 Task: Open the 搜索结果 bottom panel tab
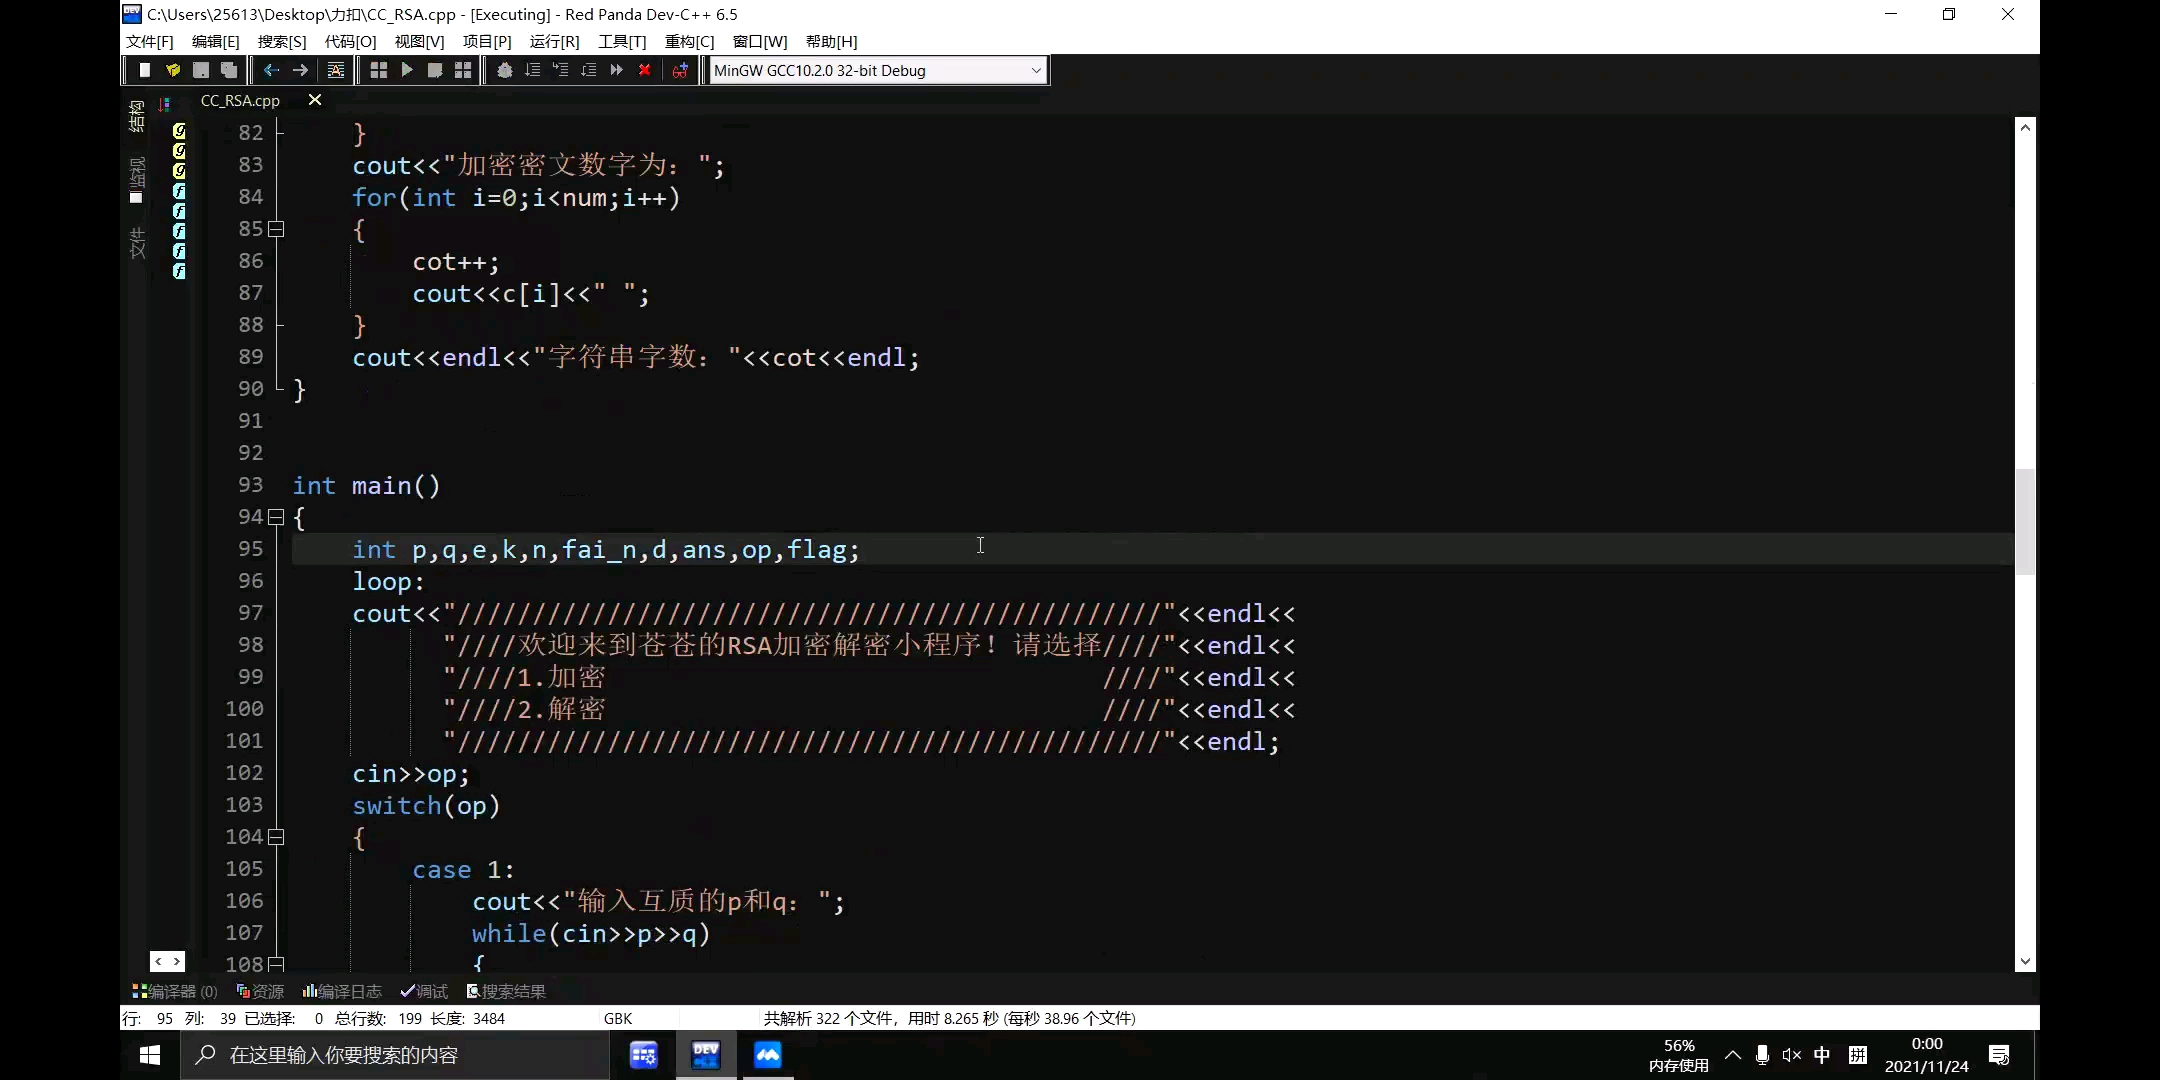[x=506, y=991]
